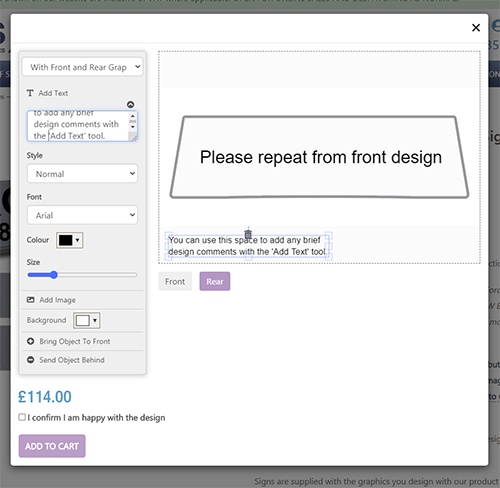Close the design dialog with X

[476, 28]
